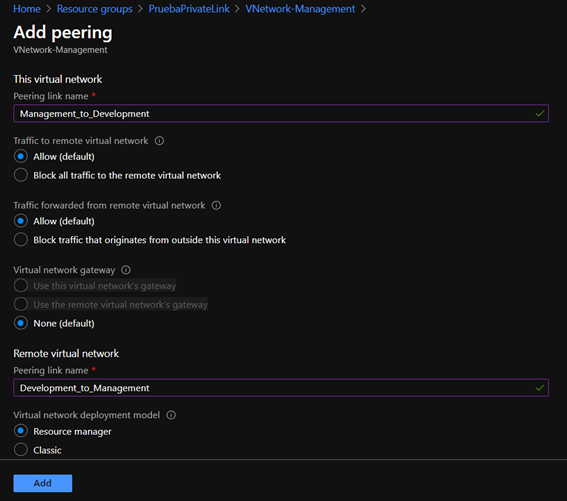The height and width of the screenshot is (501, 567).
Task: Open info tooltip for Traffic to remote virtual network
Action: tap(159, 141)
